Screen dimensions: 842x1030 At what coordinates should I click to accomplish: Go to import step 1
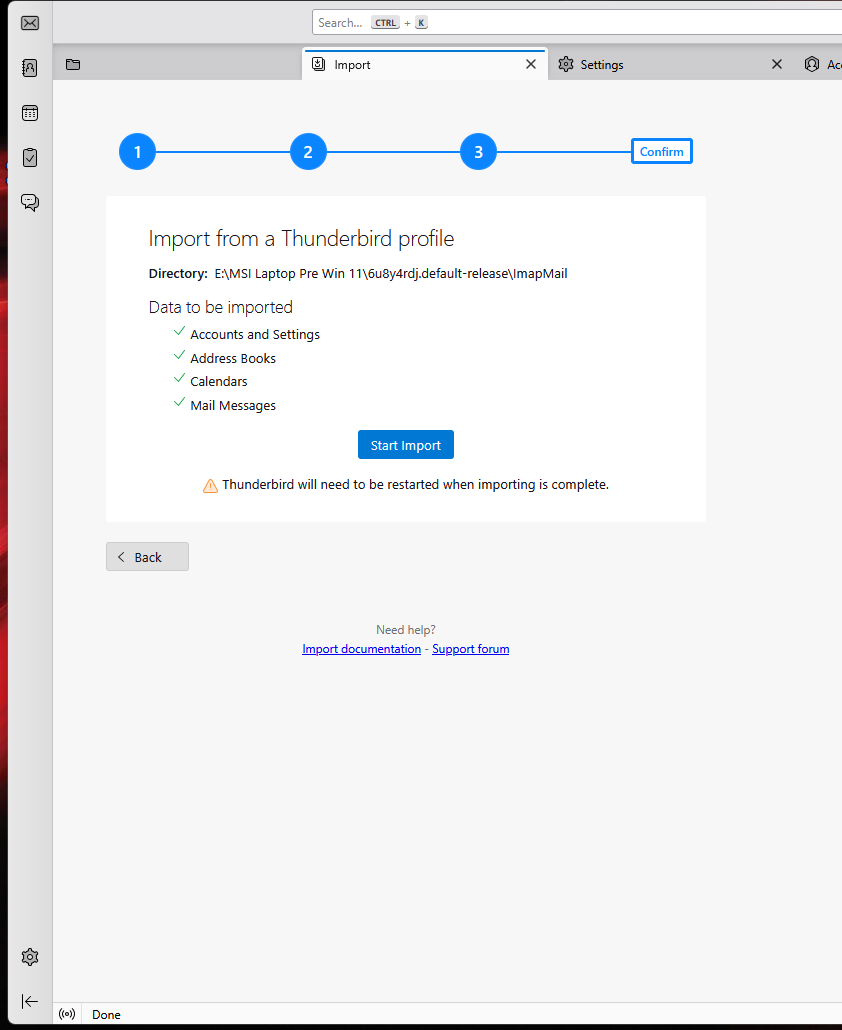pyautogui.click(x=137, y=152)
